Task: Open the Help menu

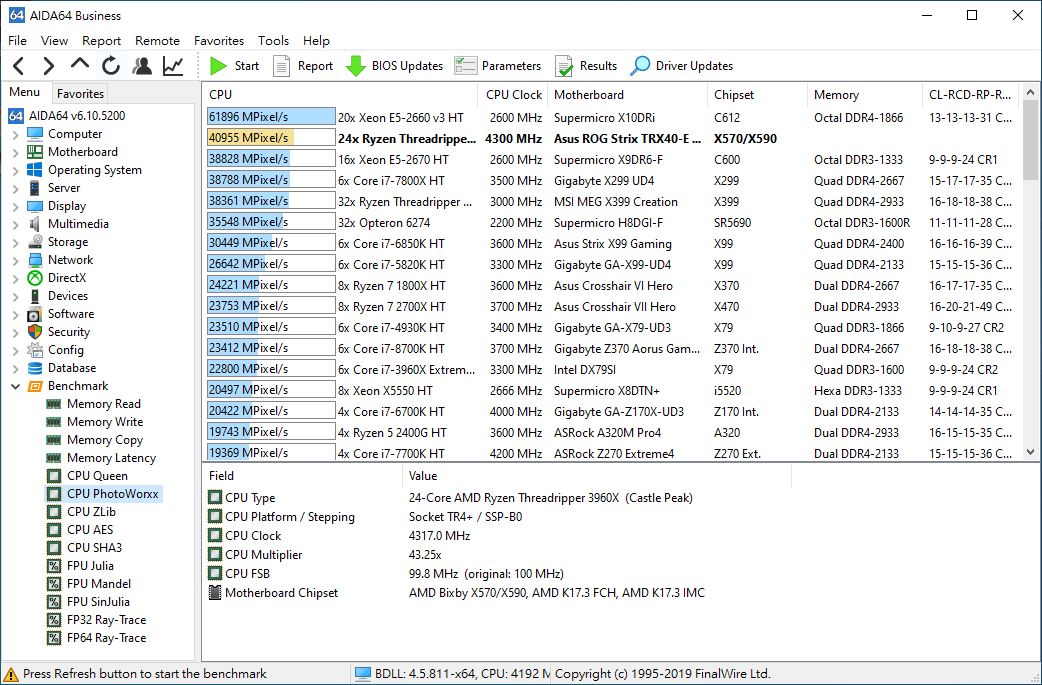Action: point(316,41)
